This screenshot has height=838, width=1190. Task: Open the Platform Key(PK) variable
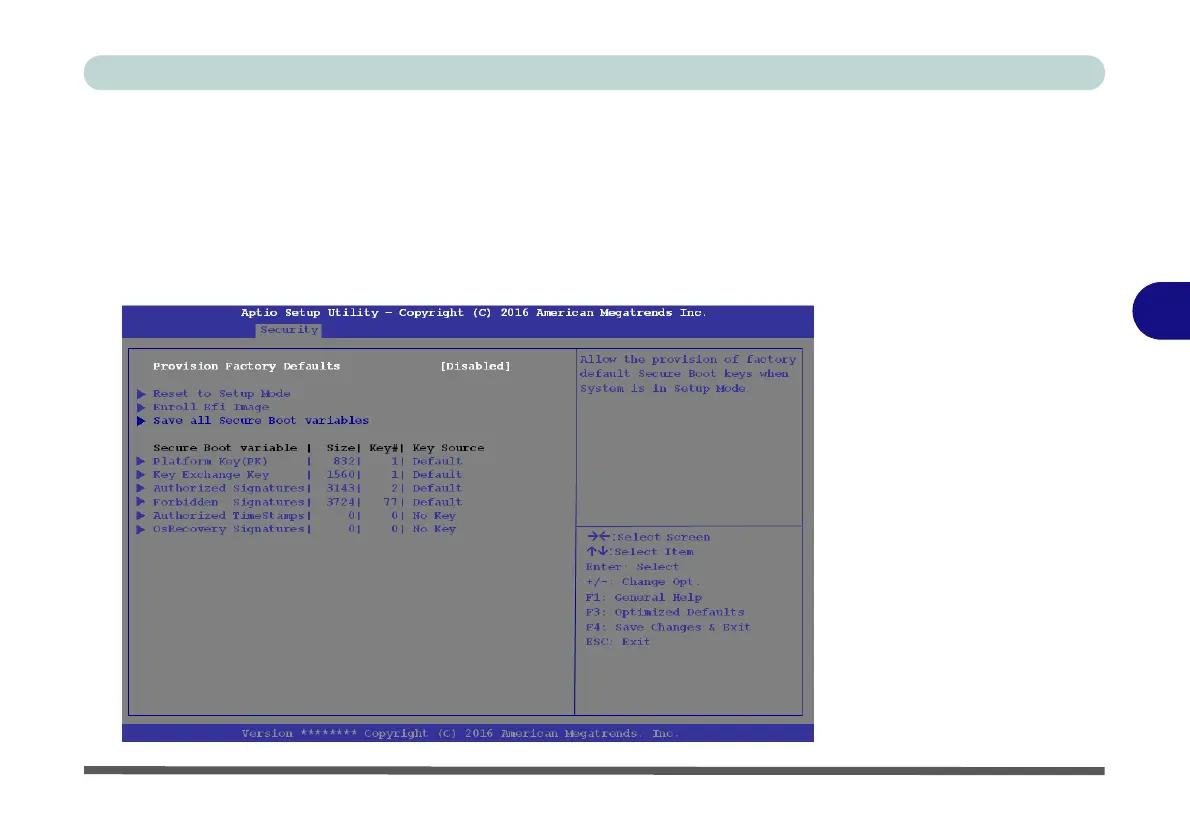[210, 461]
